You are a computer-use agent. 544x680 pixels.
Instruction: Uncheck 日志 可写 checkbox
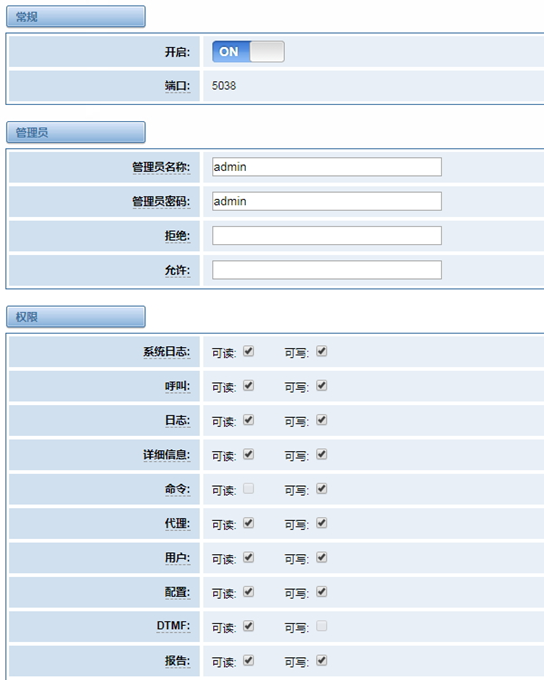(x=321, y=420)
